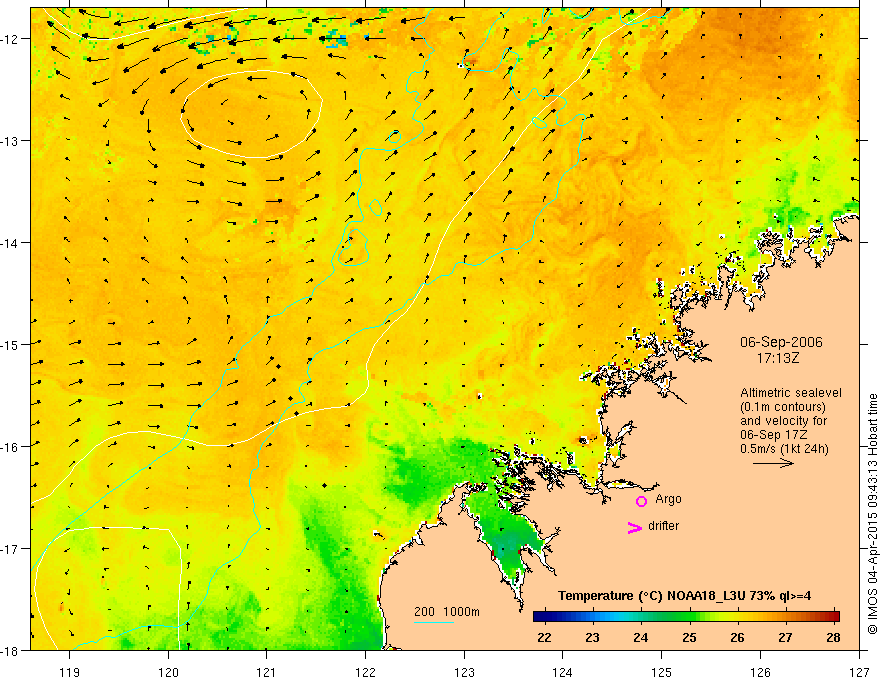Click the Temperature NOAA18_L3U colorbar title
The height and width of the screenshot is (680, 880).
(x=684, y=596)
